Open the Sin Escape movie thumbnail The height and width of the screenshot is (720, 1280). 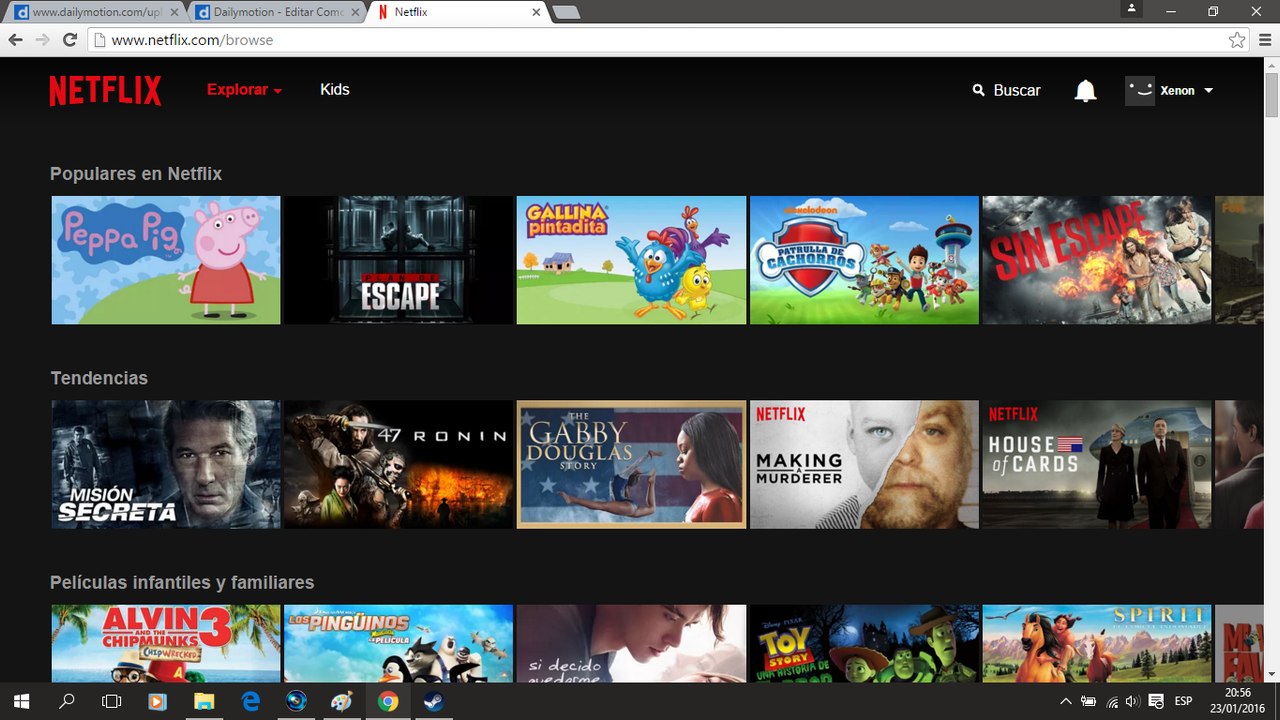point(1097,260)
